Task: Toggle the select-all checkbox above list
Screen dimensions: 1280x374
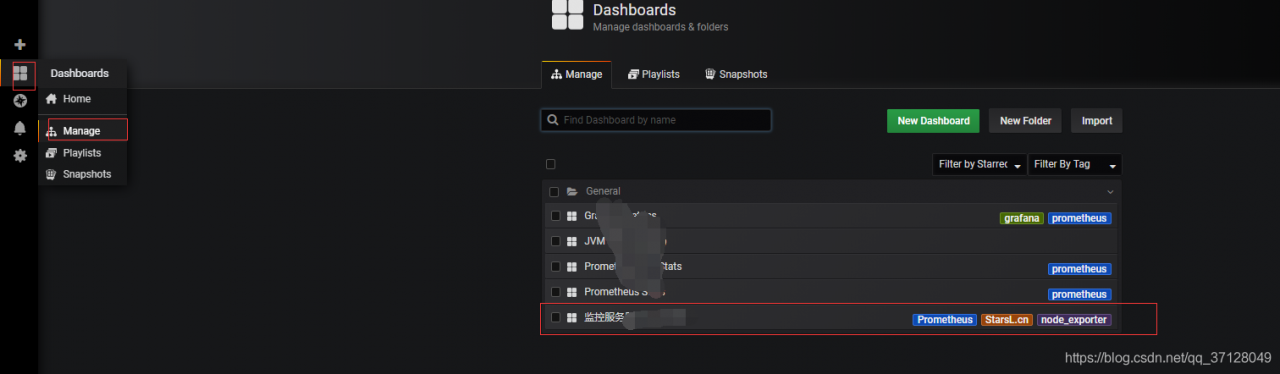Action: (x=551, y=164)
